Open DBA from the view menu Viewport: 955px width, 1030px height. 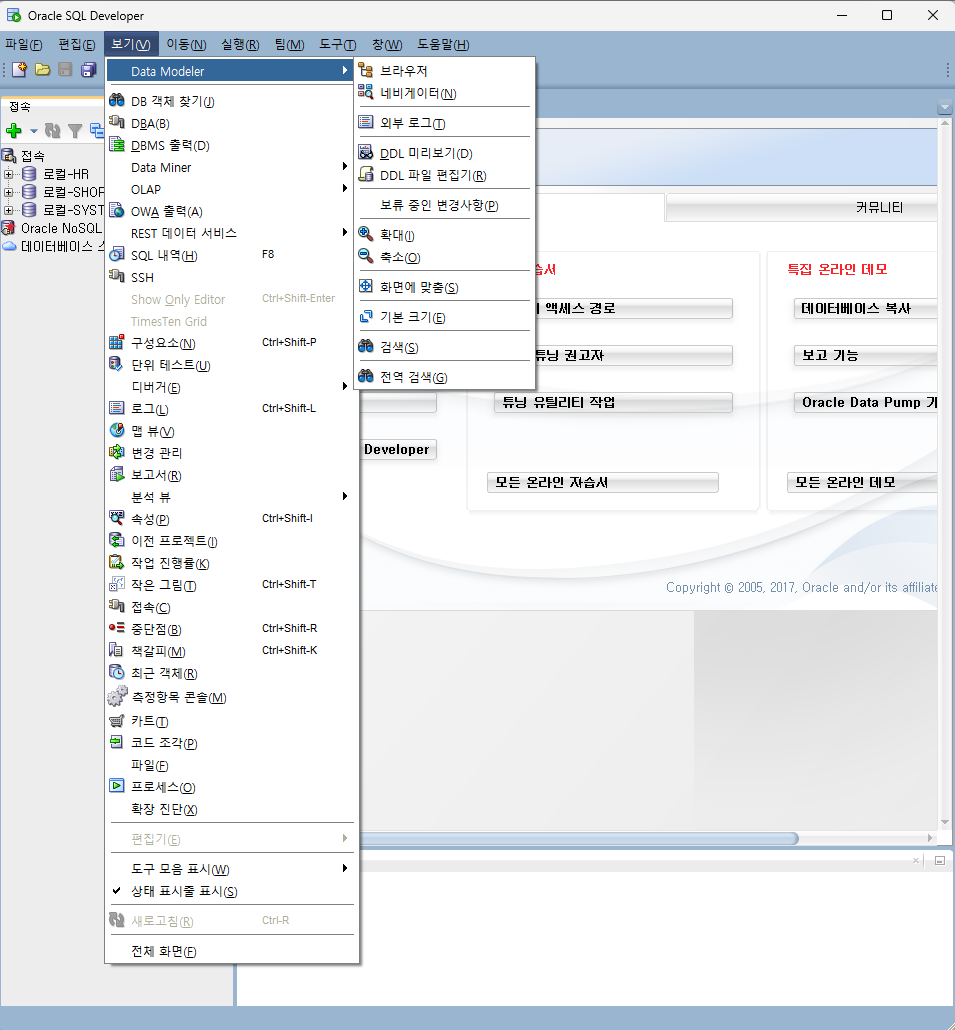pos(232,123)
